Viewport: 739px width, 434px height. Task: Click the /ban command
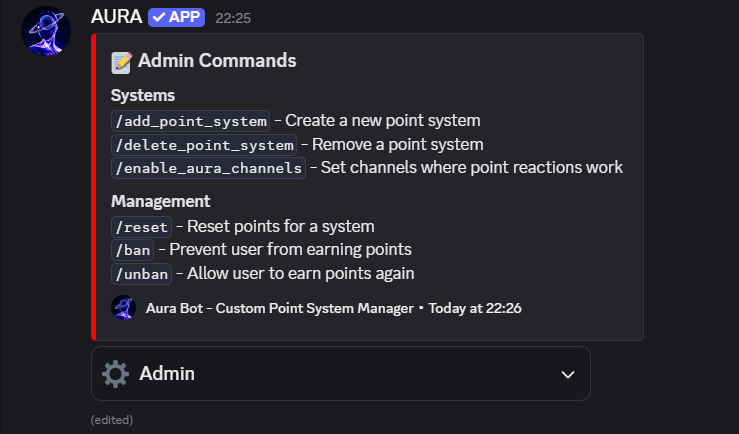pyautogui.click(x=132, y=250)
